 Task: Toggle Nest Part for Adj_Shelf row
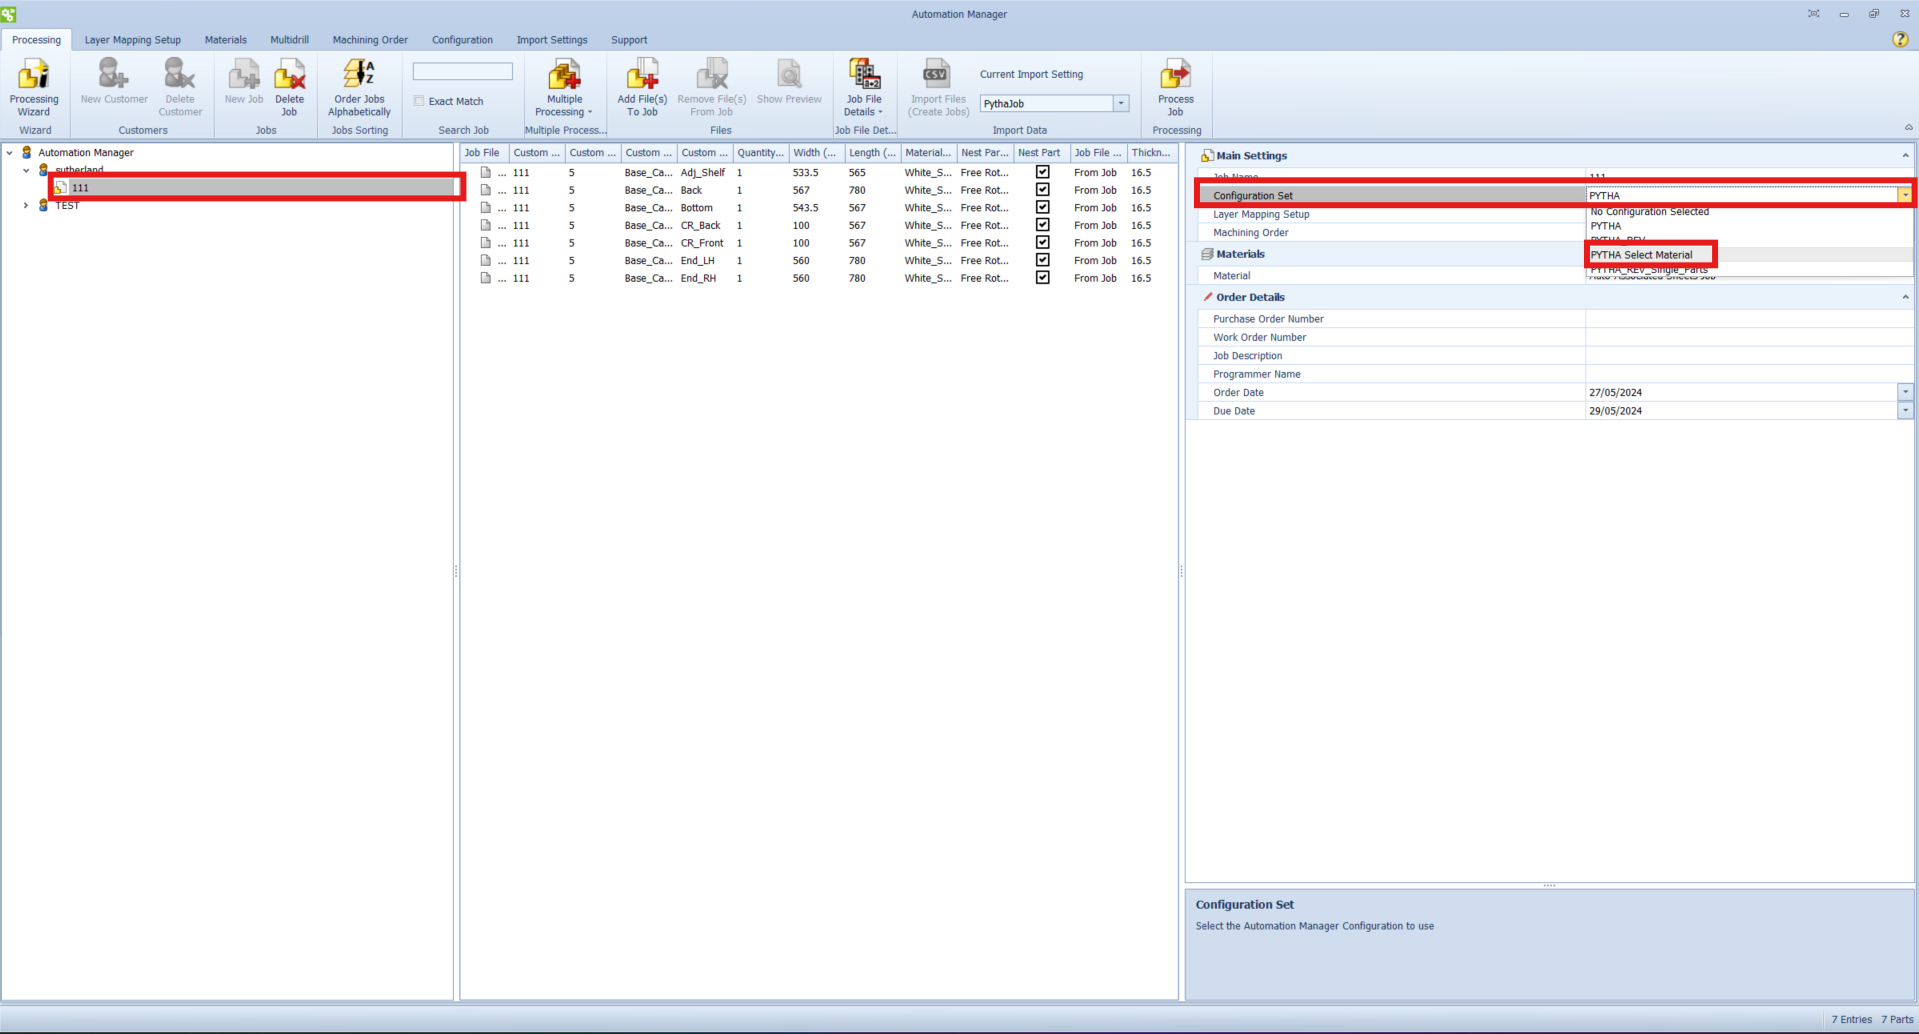(x=1042, y=172)
